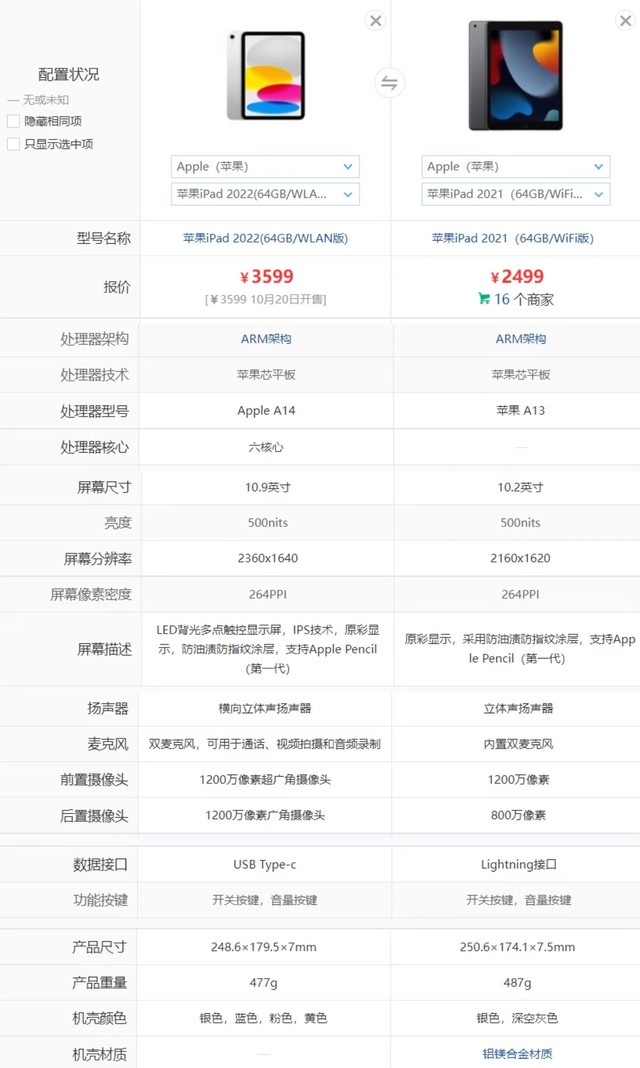
Task: Click ARM架构 link in the iPad 2022 column
Action: point(266,339)
